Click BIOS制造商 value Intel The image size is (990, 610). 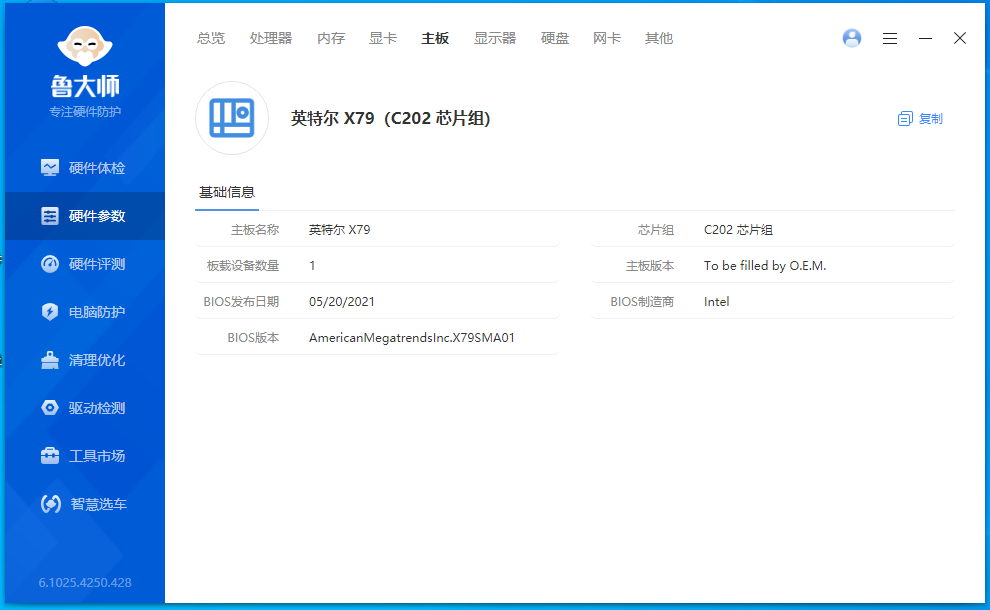pyautogui.click(x=717, y=302)
